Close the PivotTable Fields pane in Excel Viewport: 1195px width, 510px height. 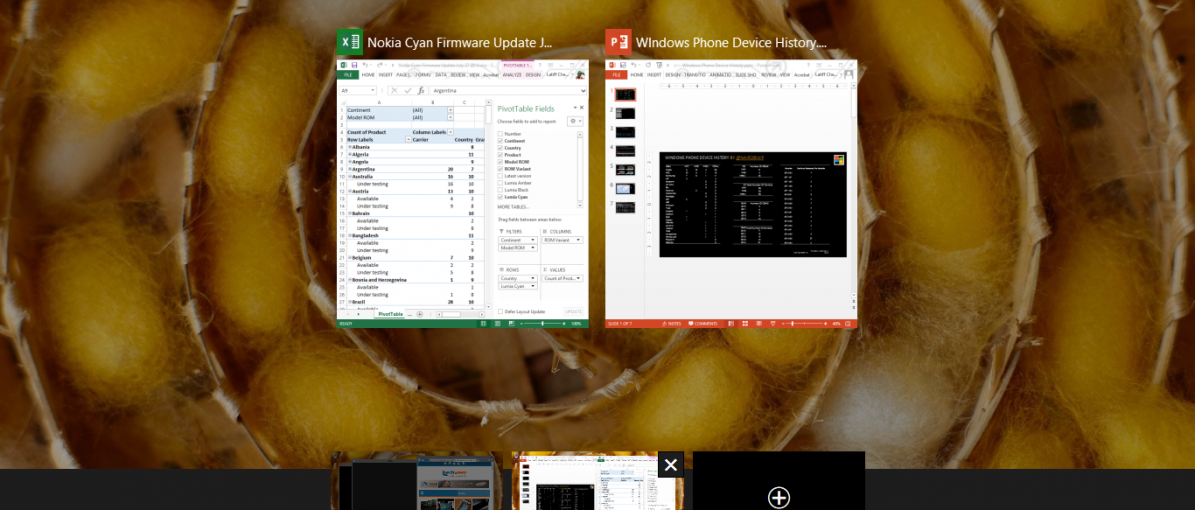[x=581, y=107]
